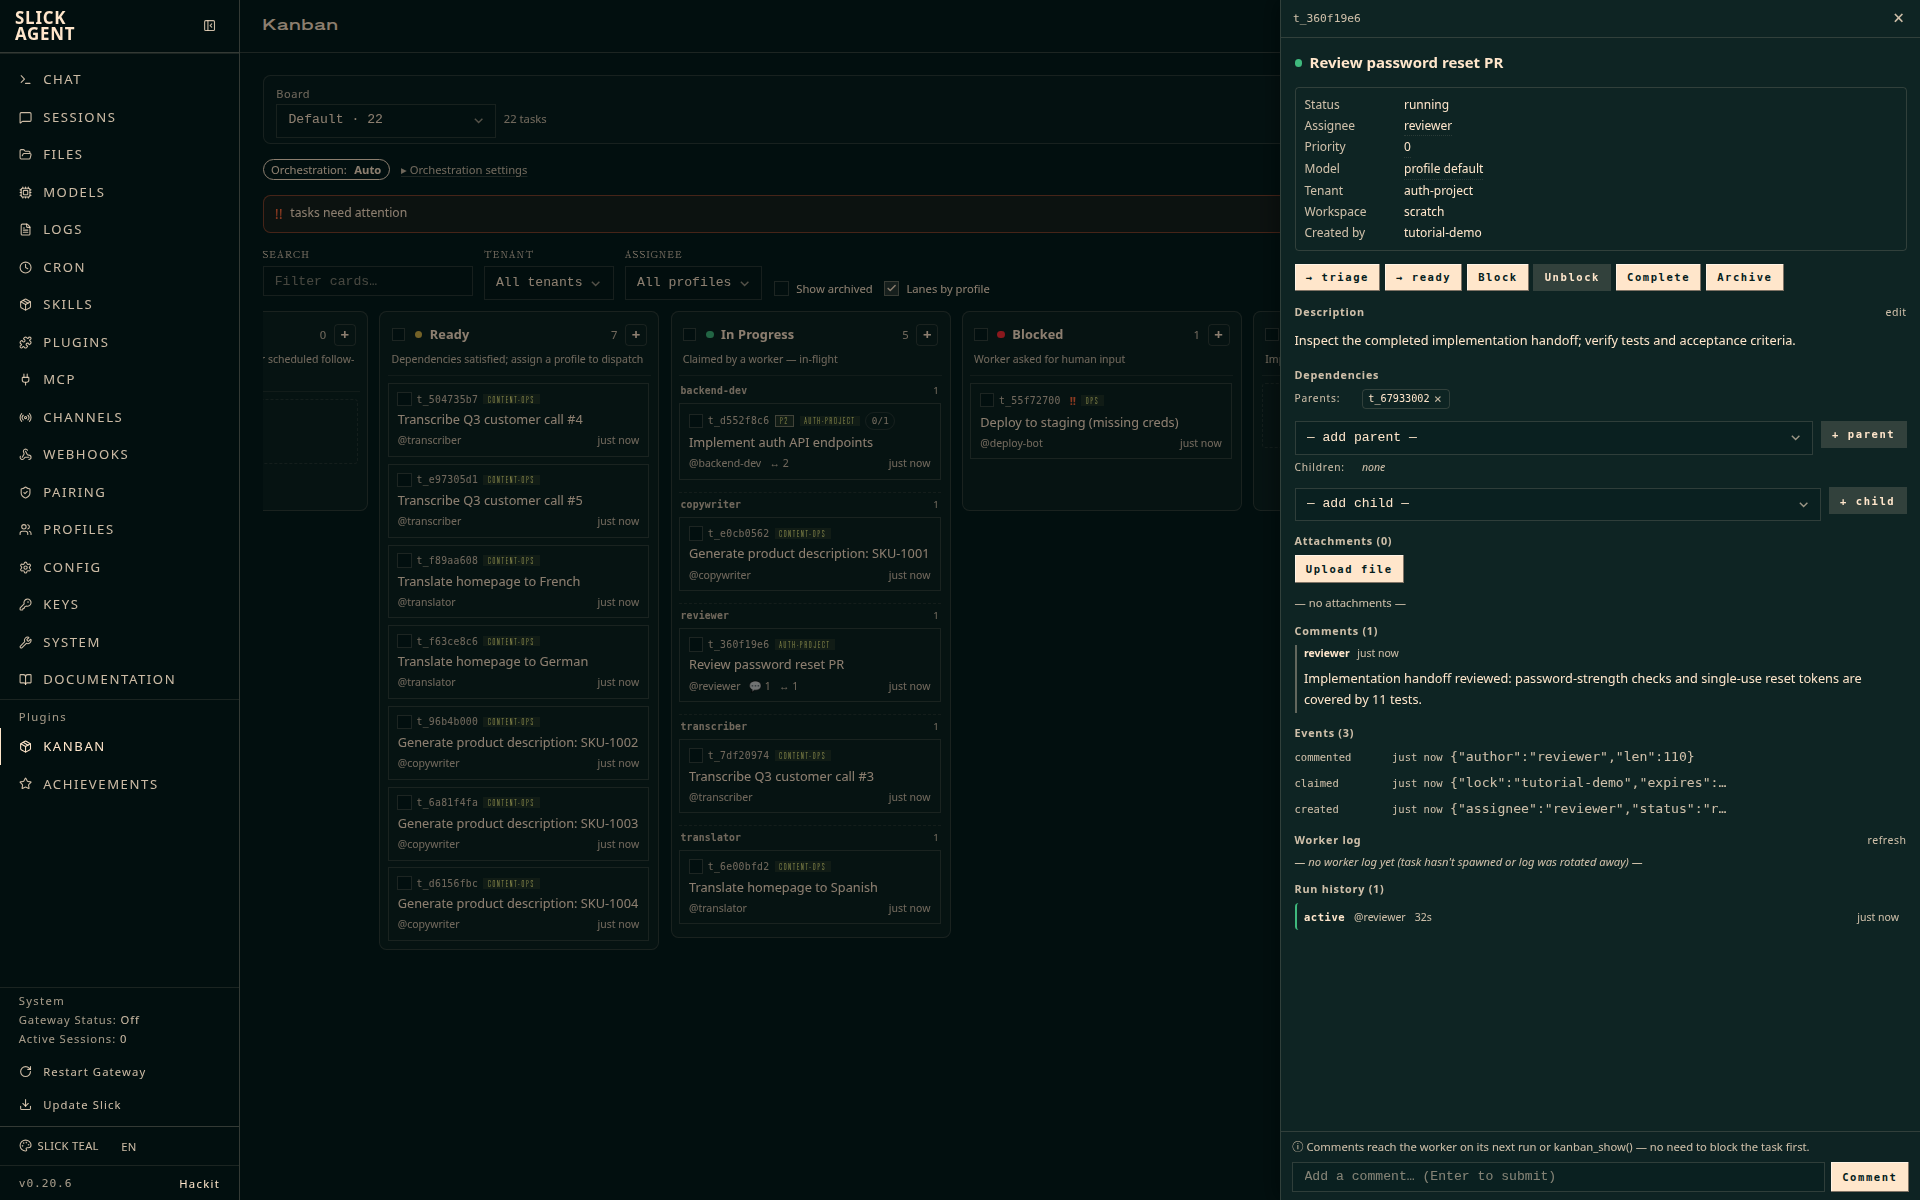This screenshot has width=1920, height=1200.
Task: Click the Block task button
Action: pos(1497,278)
